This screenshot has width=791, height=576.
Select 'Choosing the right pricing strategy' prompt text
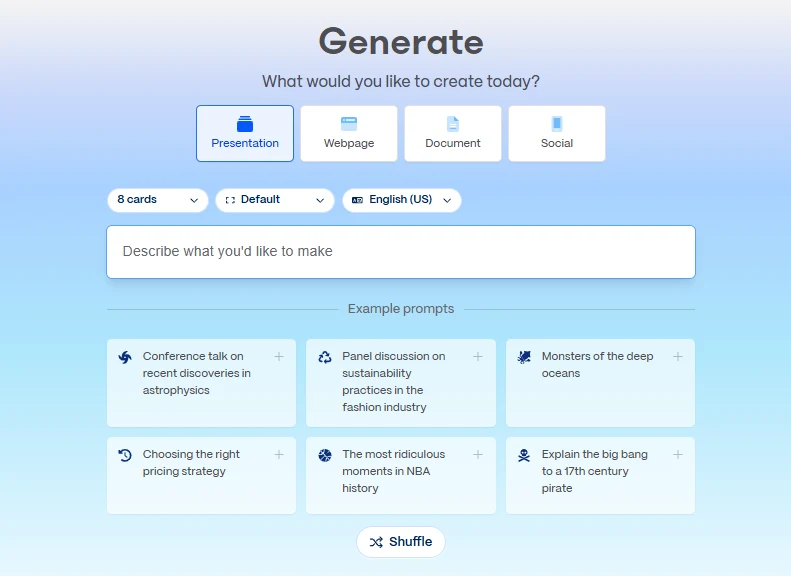[191, 463]
